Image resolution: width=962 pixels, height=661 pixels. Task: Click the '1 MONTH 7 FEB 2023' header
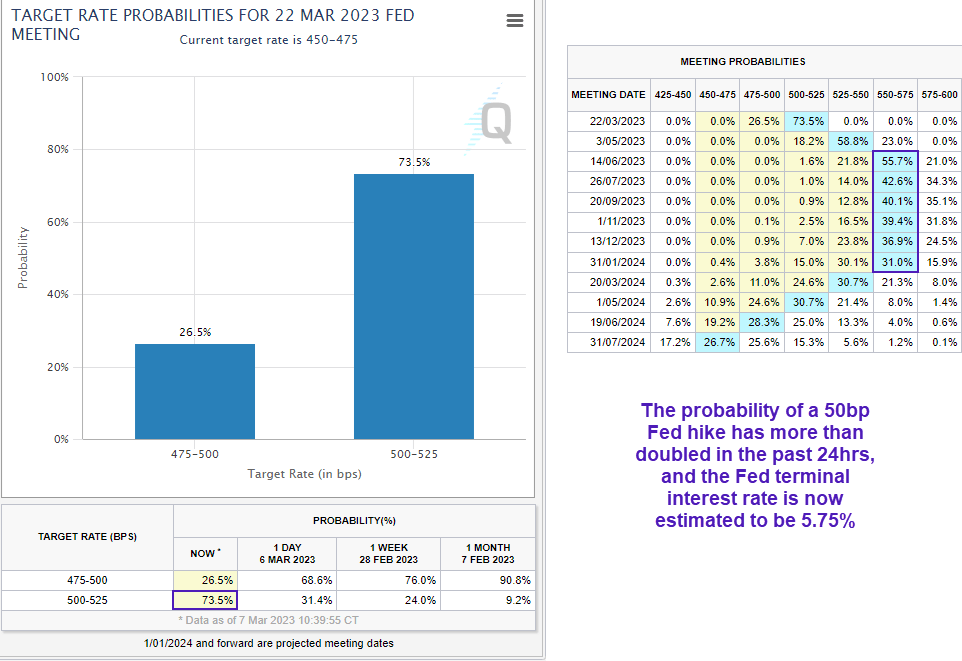(488, 554)
